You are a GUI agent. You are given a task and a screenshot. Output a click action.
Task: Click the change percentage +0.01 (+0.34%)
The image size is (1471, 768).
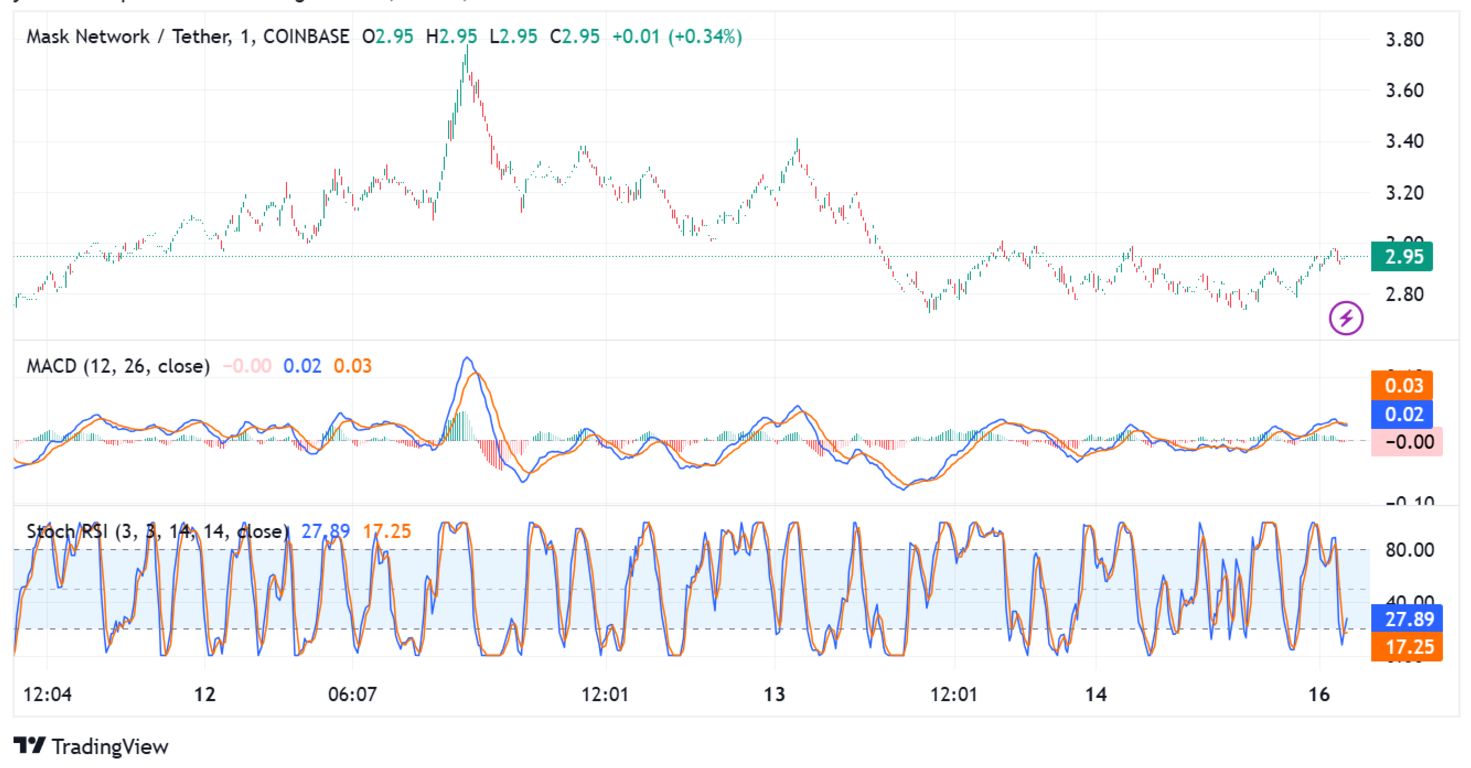[x=677, y=35]
